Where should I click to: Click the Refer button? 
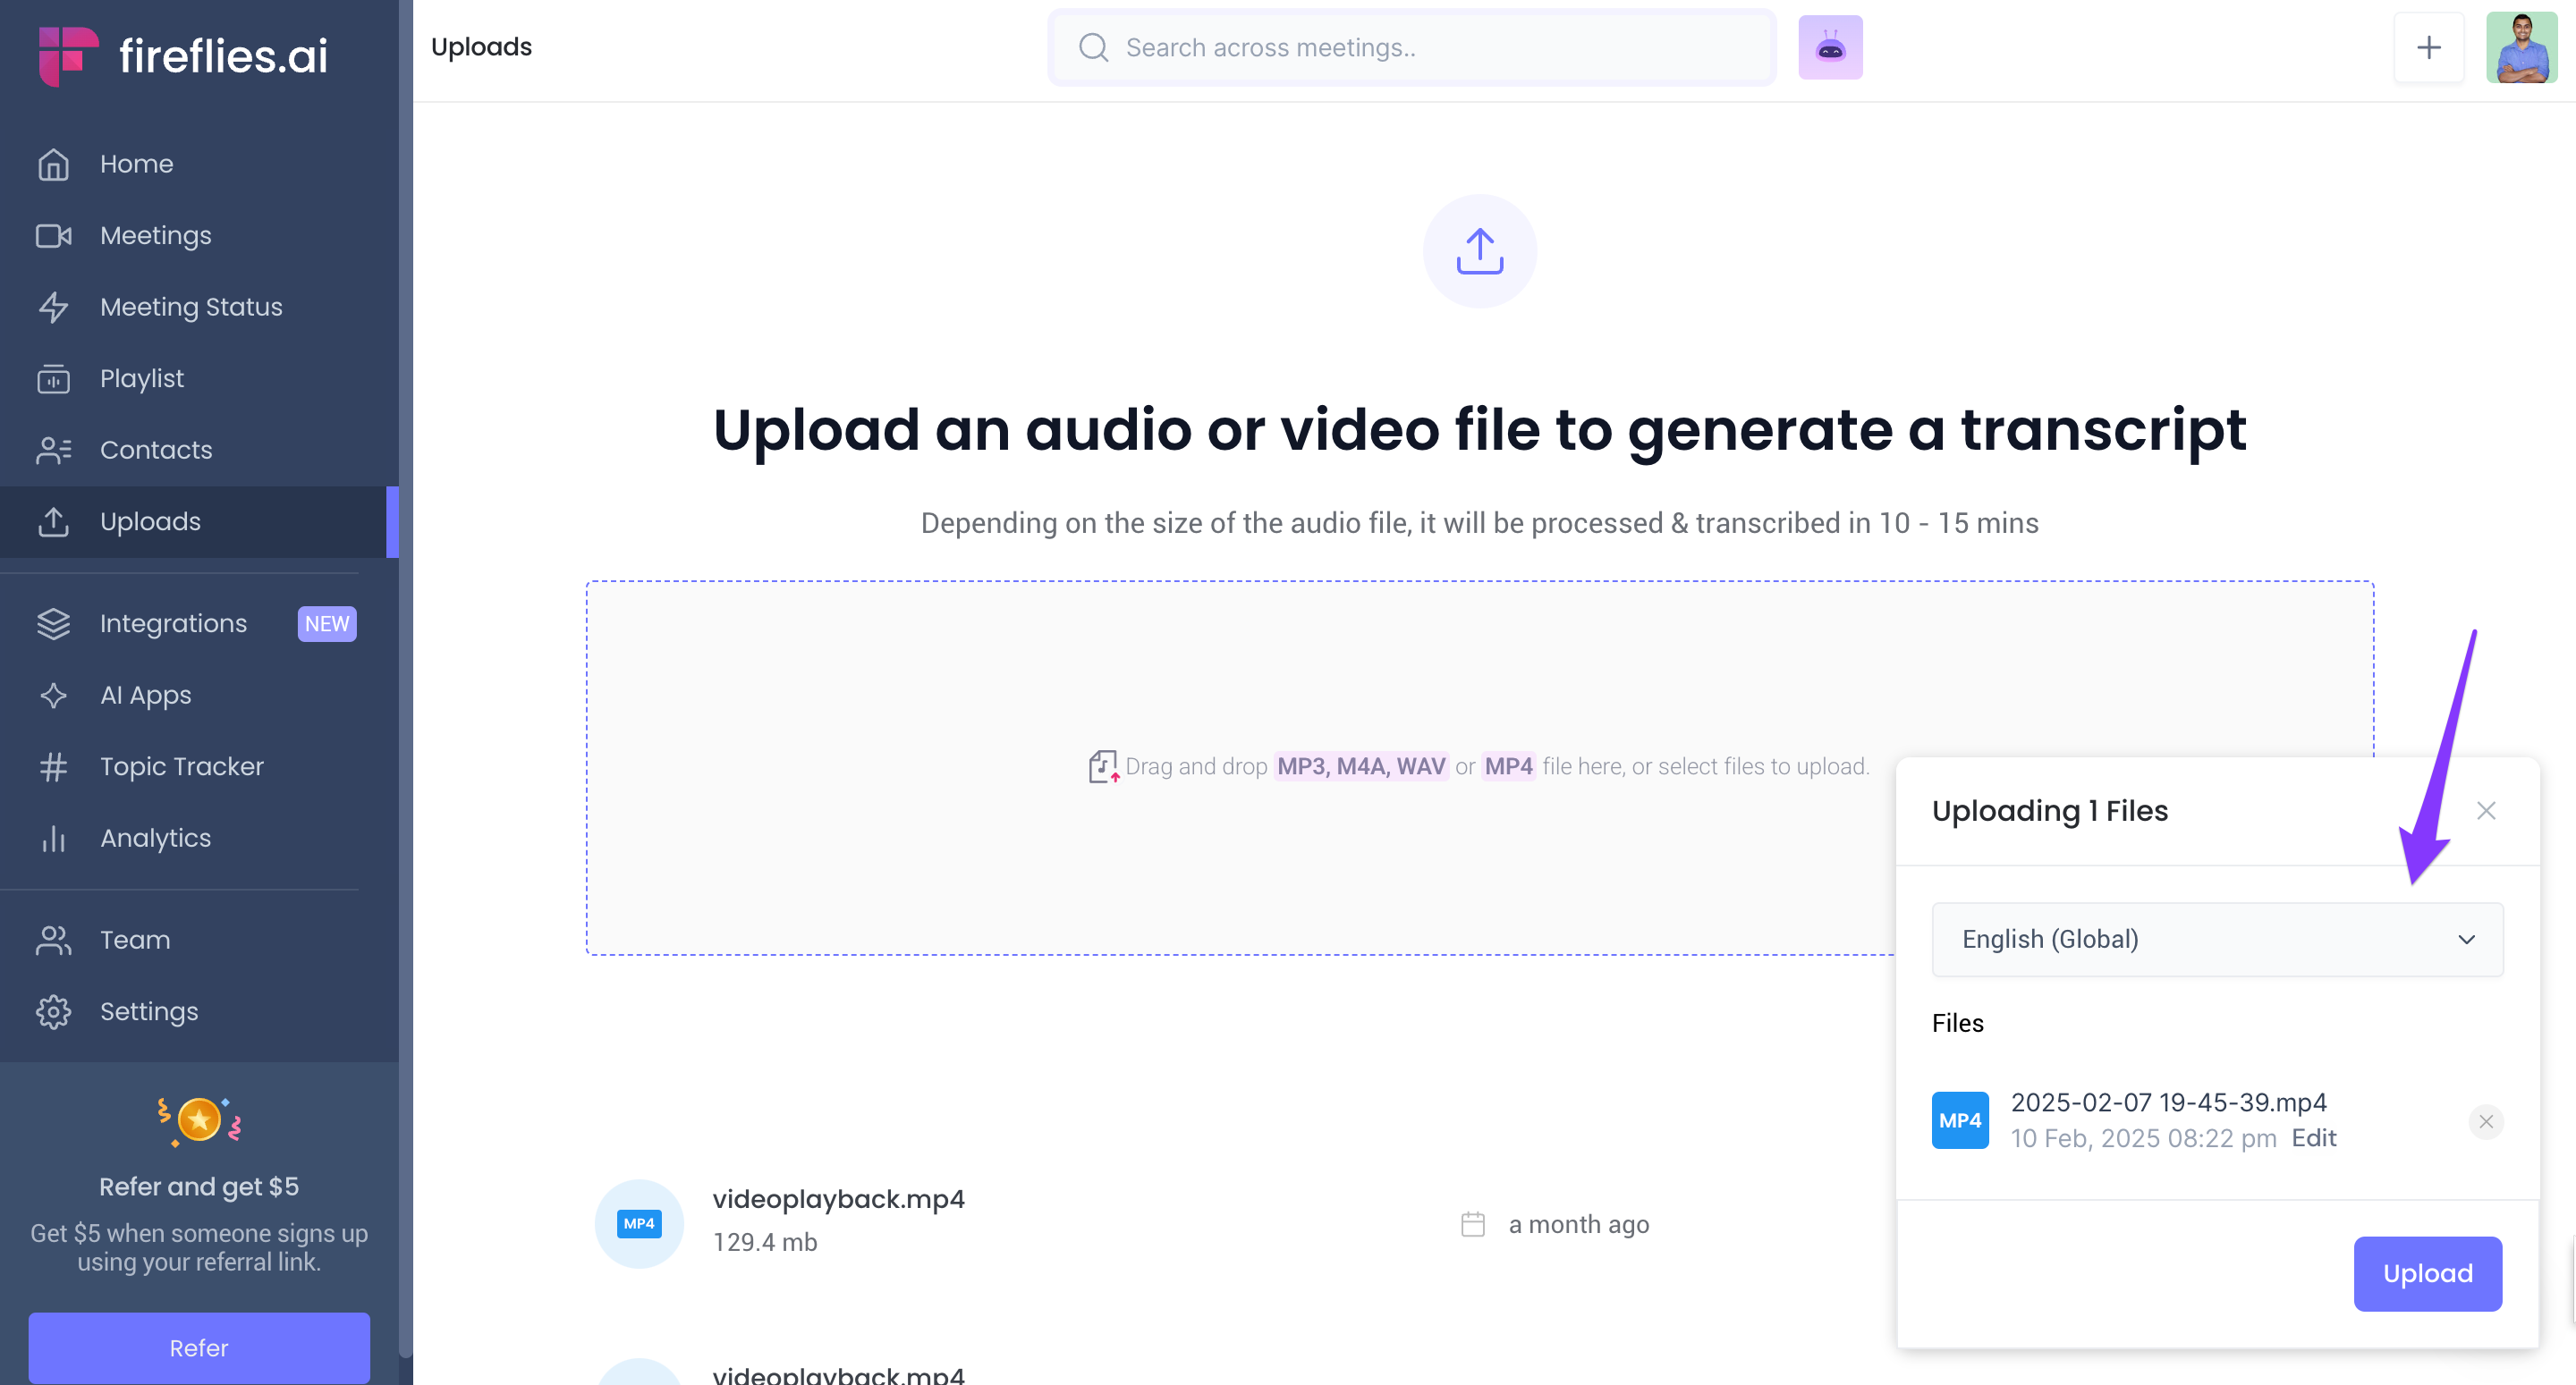(x=198, y=1347)
